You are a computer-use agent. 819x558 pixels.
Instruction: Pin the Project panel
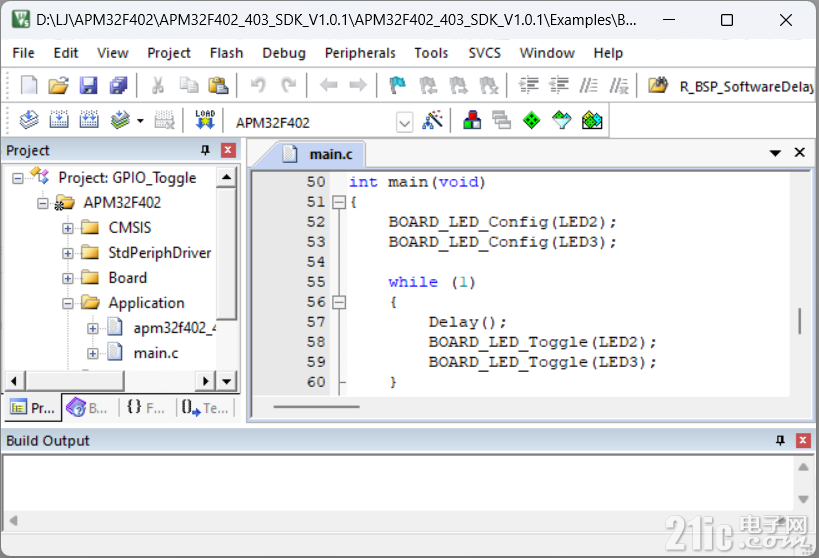[x=205, y=150]
